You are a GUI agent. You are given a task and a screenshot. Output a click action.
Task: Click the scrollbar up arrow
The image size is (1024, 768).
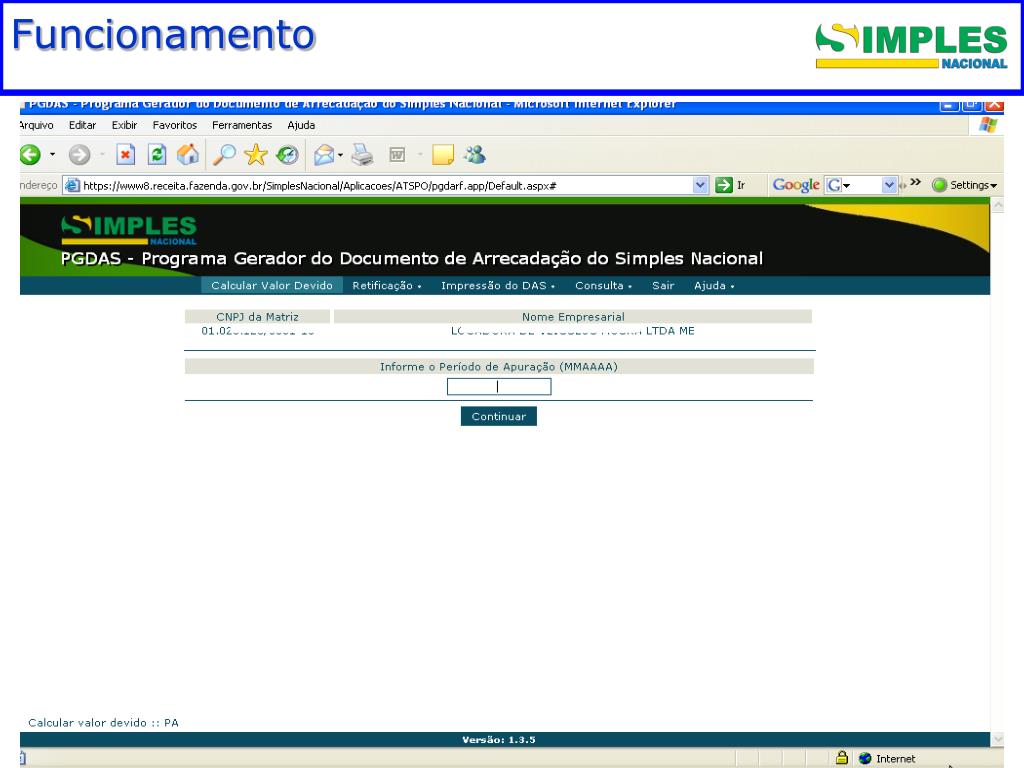997,206
